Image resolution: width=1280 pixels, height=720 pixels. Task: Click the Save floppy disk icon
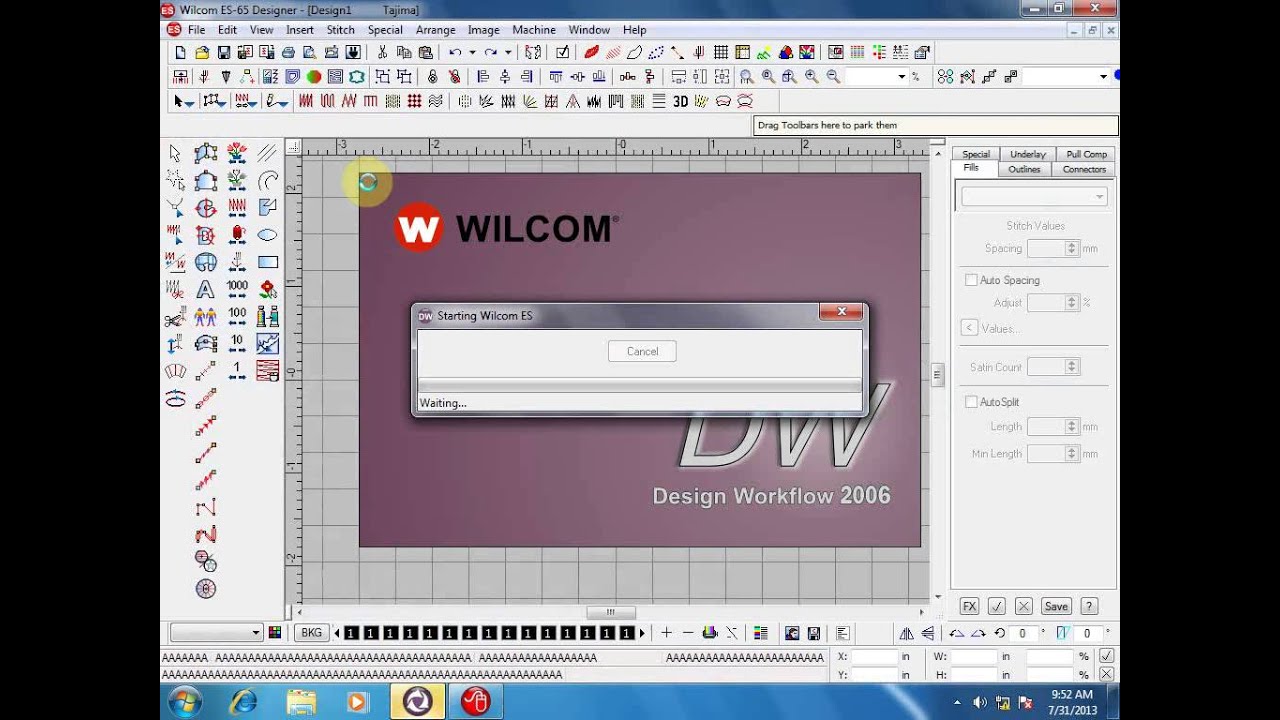[x=224, y=53]
